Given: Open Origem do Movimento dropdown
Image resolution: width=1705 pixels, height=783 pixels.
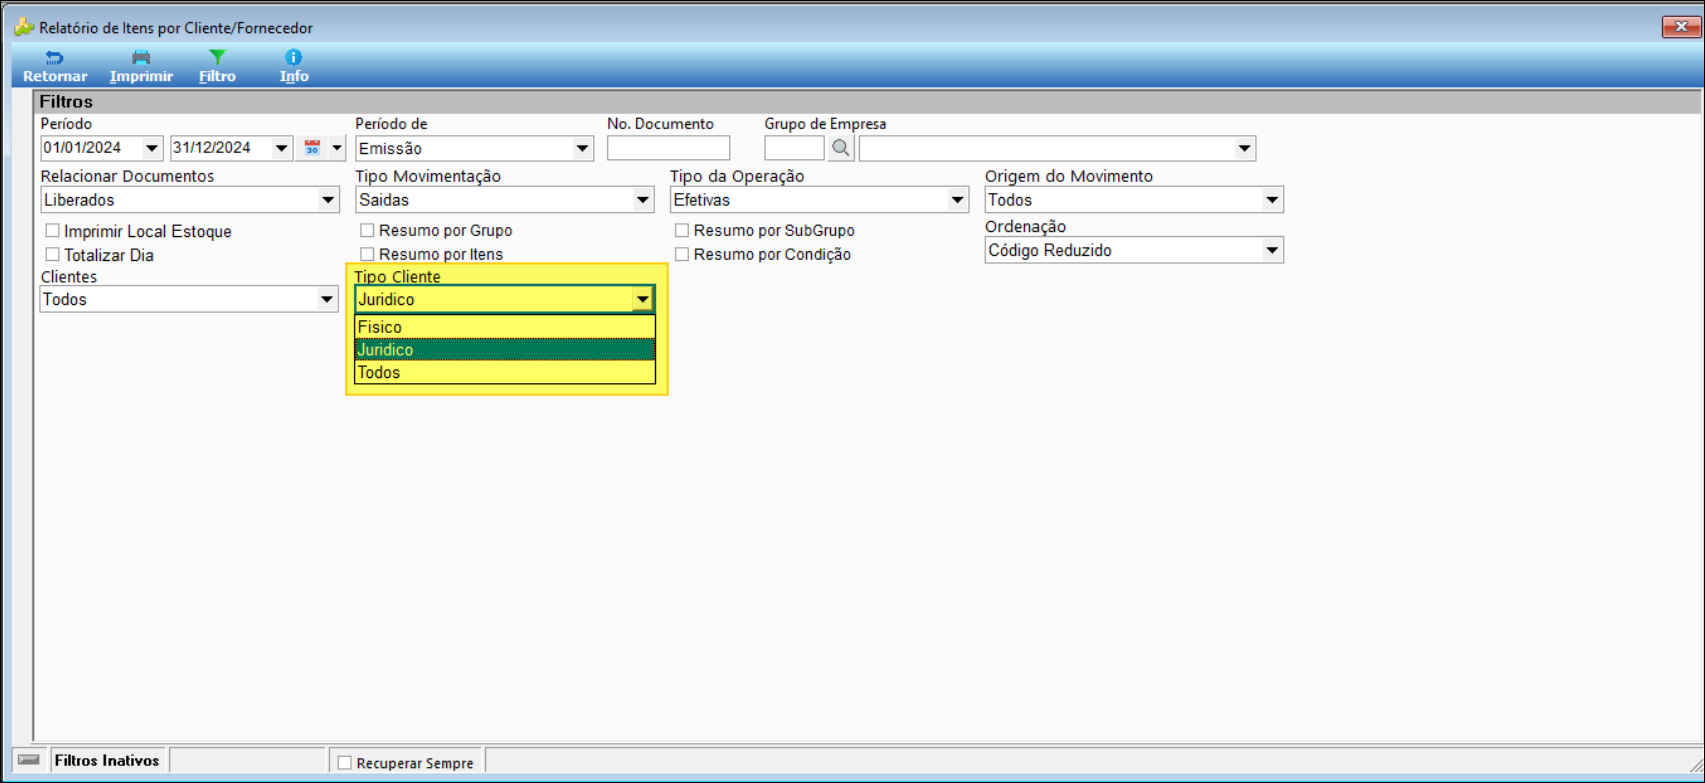Looking at the screenshot, I should 1272,200.
